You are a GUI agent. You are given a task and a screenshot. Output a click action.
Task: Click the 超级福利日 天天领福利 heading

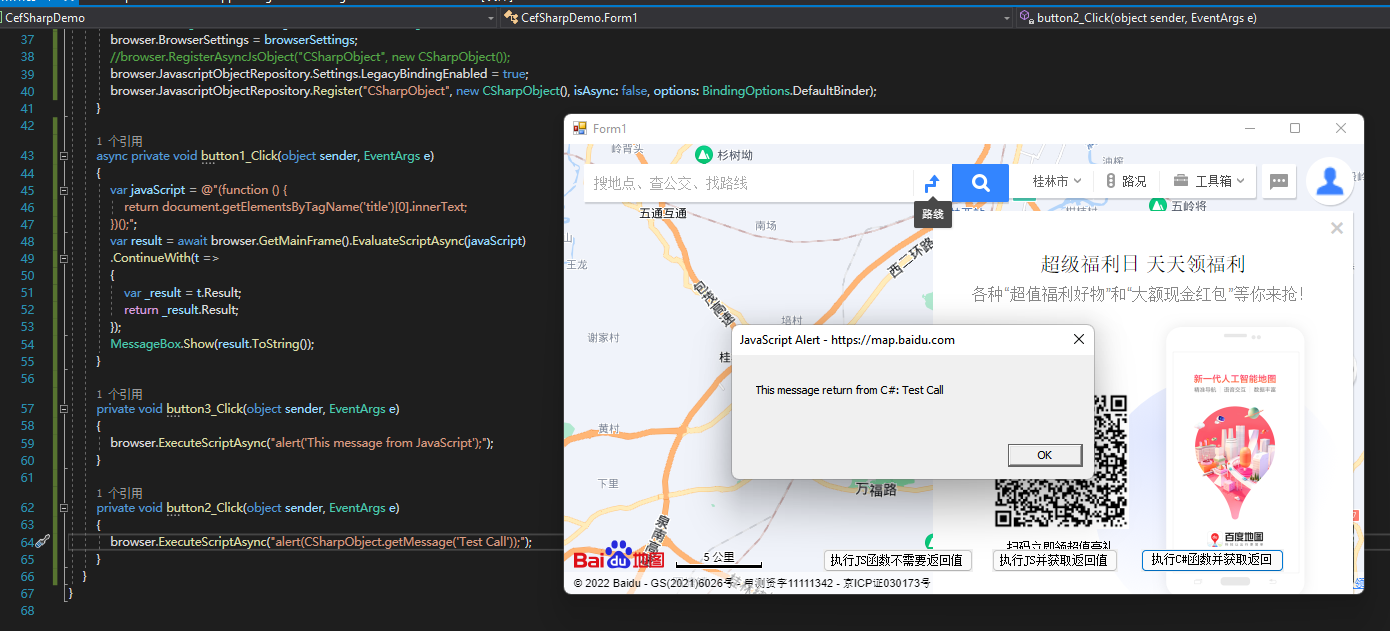(x=1142, y=264)
